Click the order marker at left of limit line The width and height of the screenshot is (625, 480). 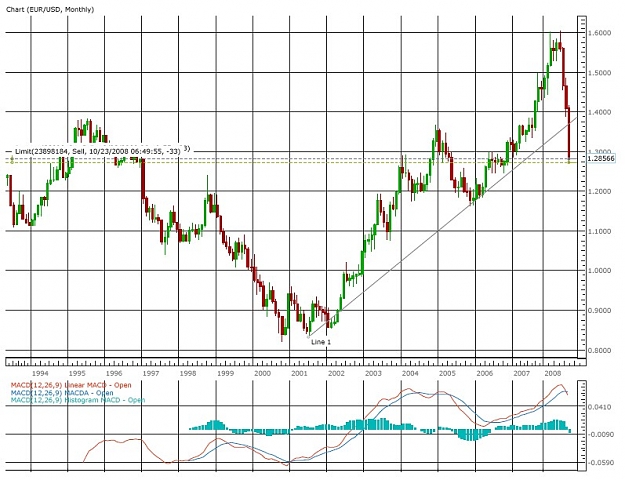(x=12, y=160)
